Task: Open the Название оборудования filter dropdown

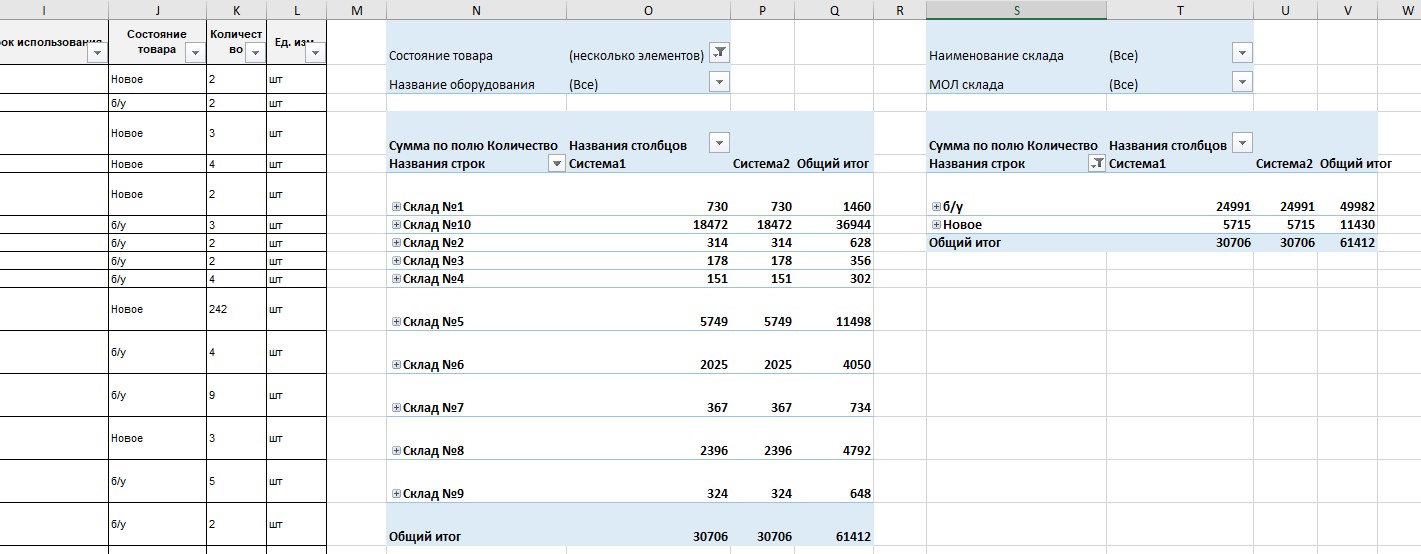Action: click(719, 84)
